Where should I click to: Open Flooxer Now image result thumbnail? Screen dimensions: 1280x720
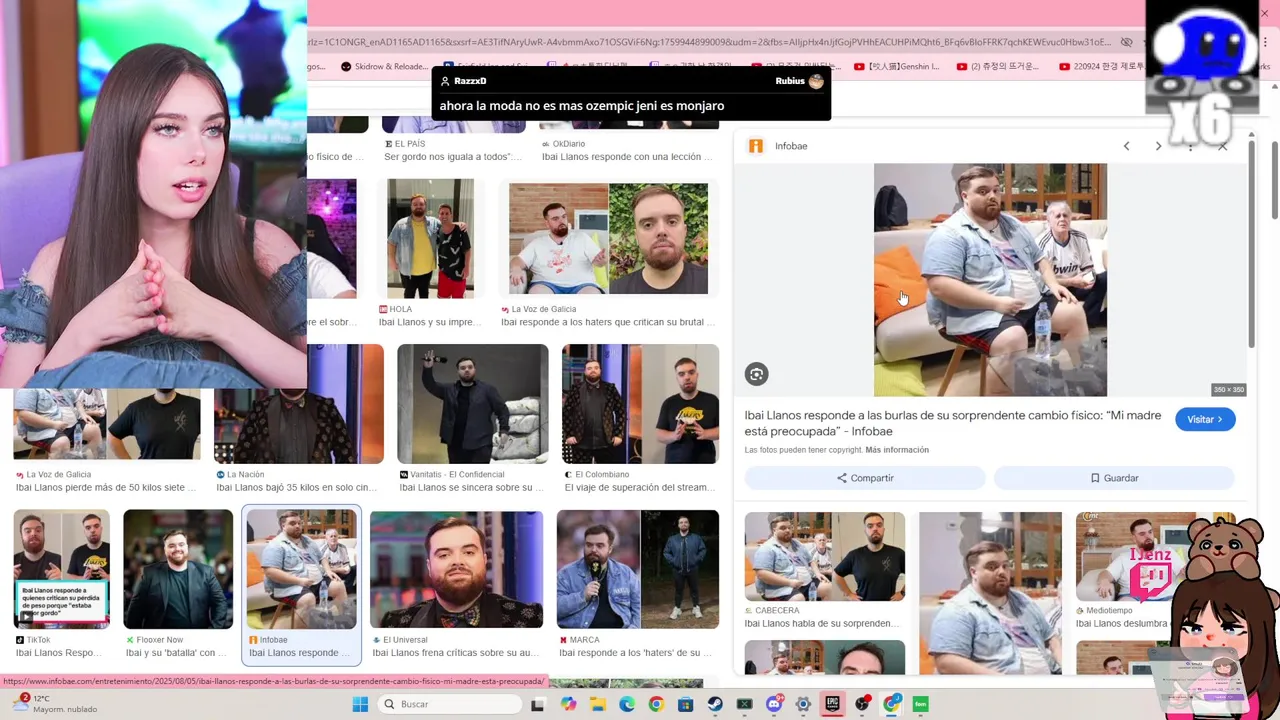pos(178,569)
